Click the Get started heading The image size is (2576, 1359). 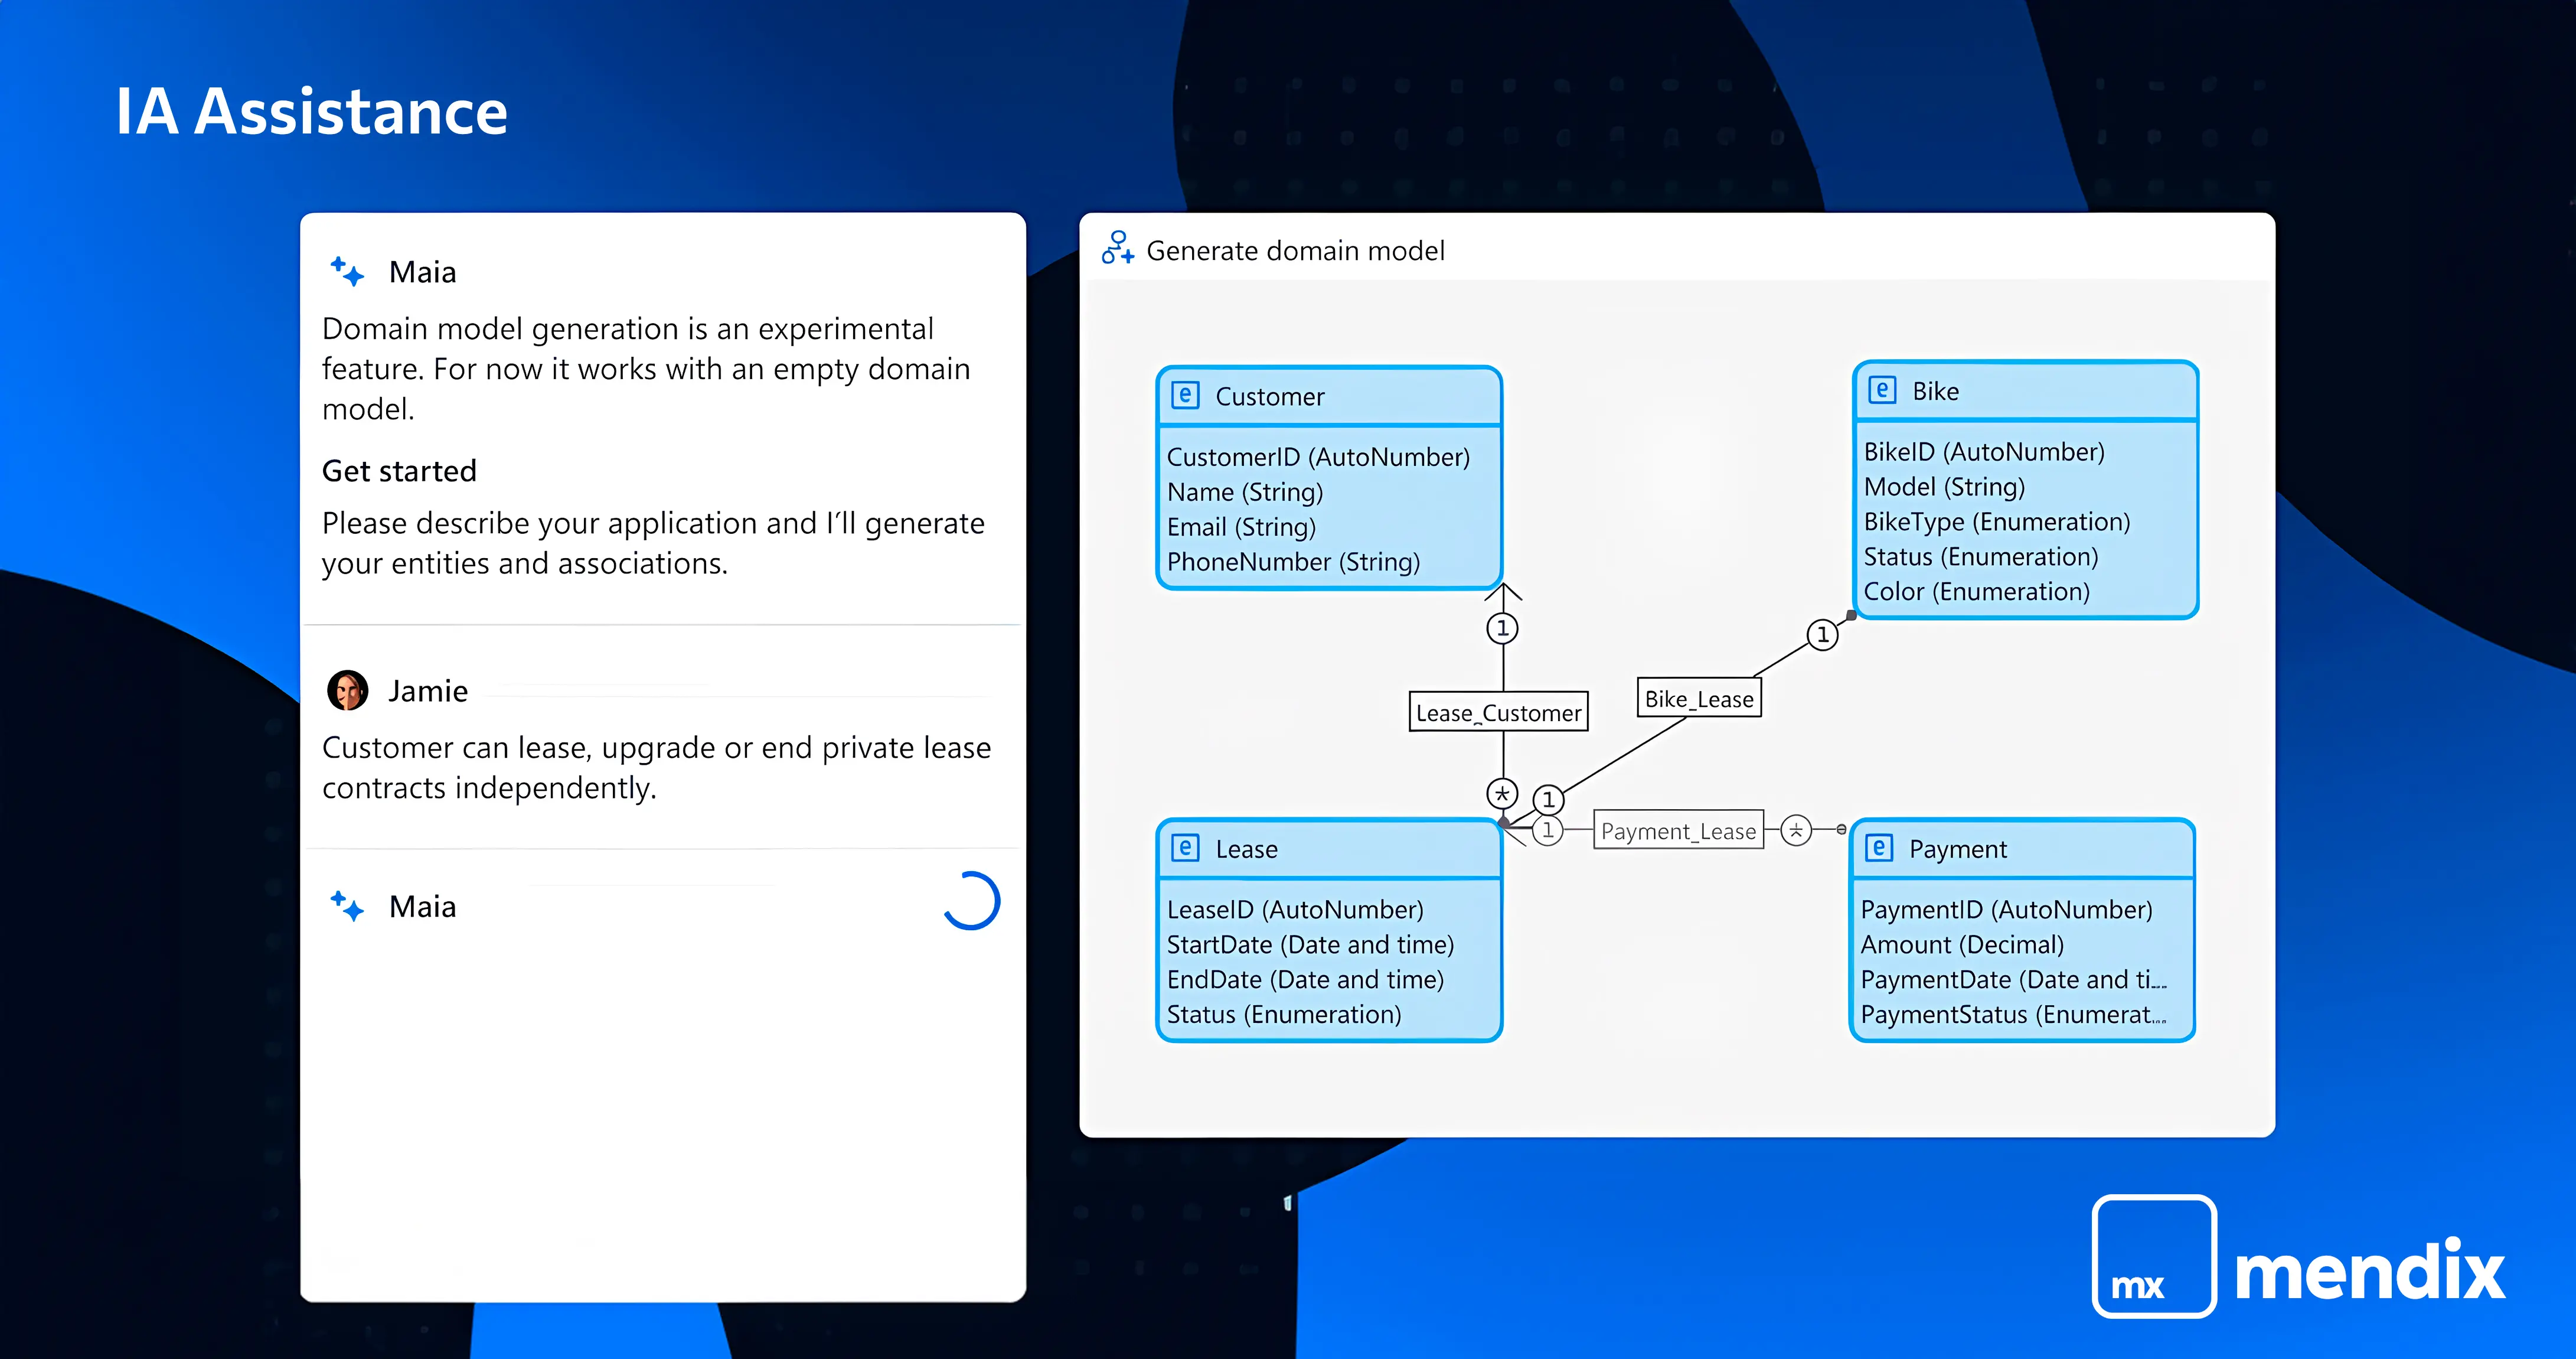[399, 471]
